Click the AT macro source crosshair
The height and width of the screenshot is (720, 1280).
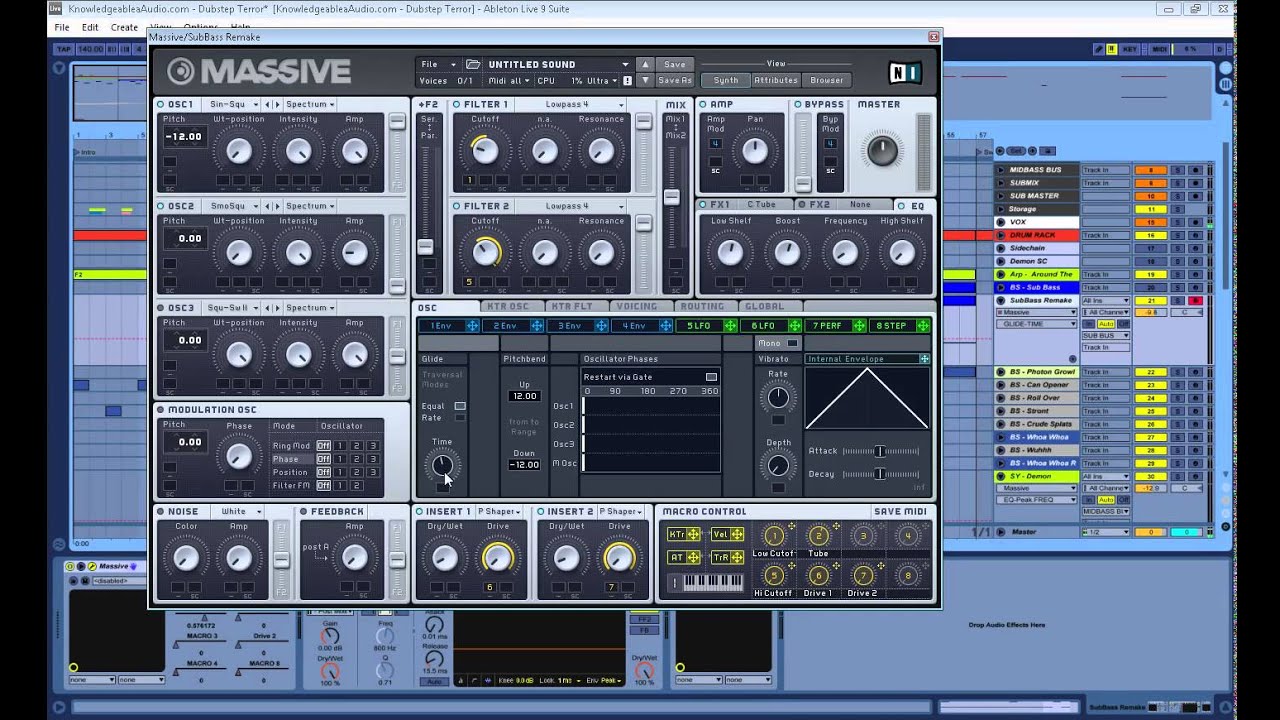tap(693, 558)
